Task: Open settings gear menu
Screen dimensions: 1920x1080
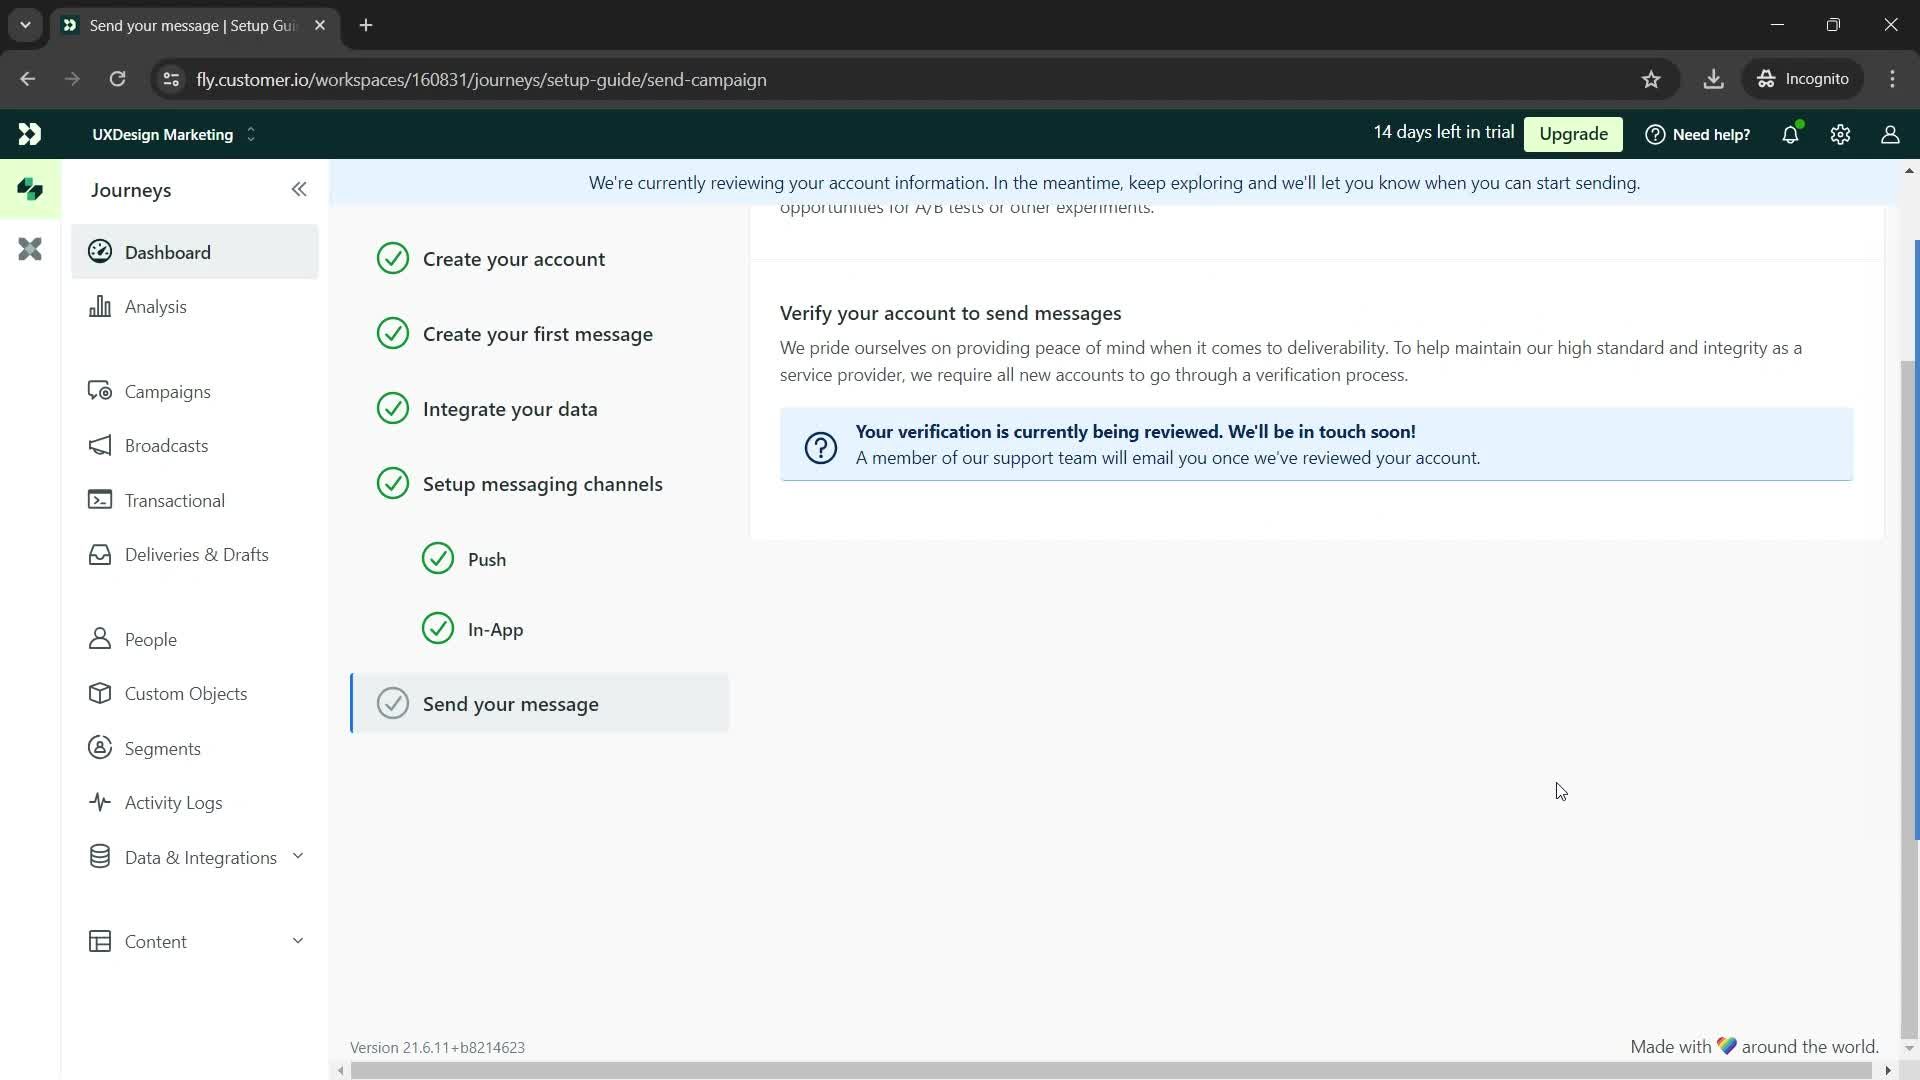Action: click(x=1842, y=135)
